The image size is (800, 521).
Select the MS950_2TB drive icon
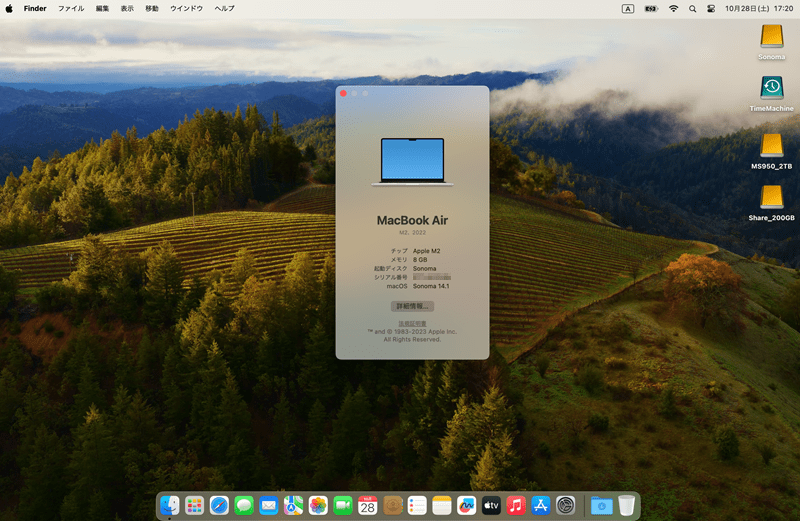point(771,151)
